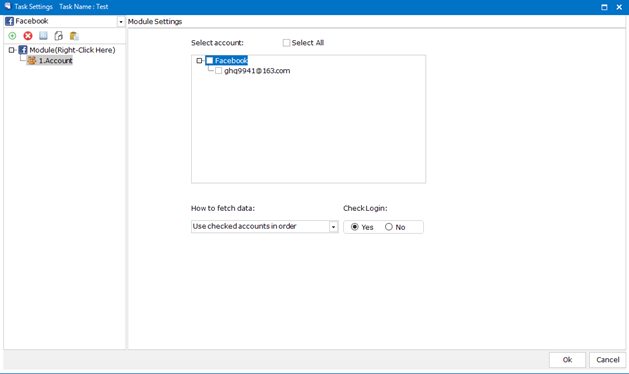Select the 1.Account tree item
This screenshot has height=374, width=629.
pos(55,61)
